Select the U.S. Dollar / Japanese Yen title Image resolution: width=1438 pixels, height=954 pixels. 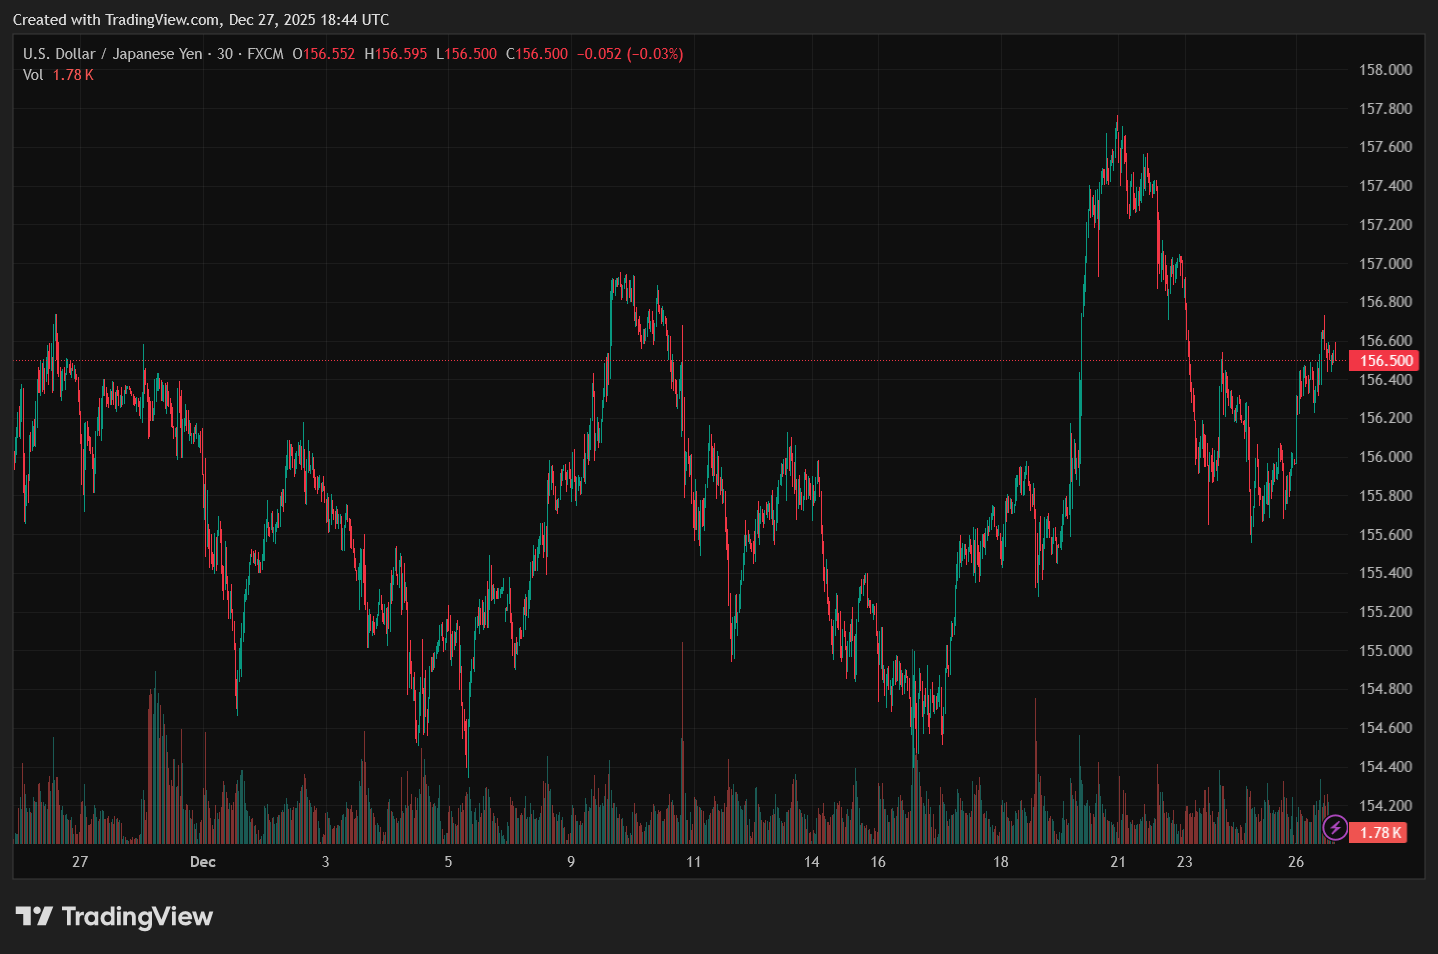[x=112, y=54]
